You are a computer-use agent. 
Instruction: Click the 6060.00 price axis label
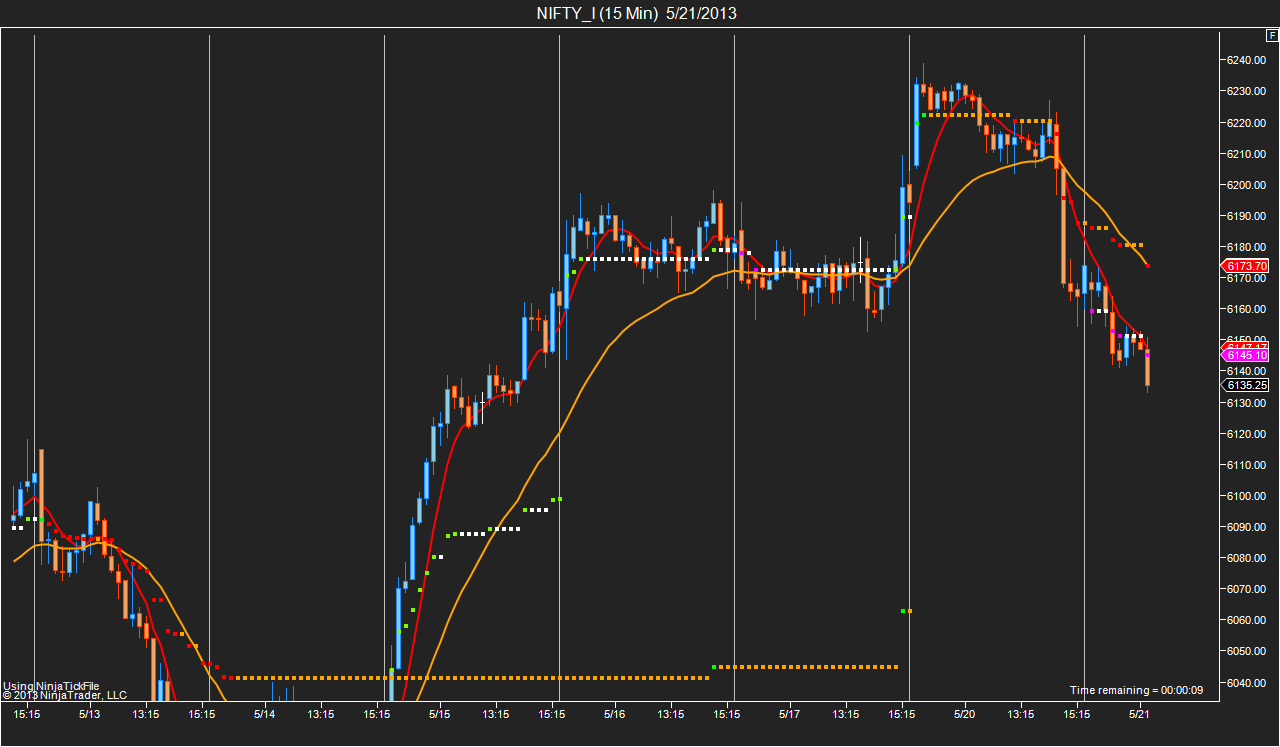(x=1249, y=620)
